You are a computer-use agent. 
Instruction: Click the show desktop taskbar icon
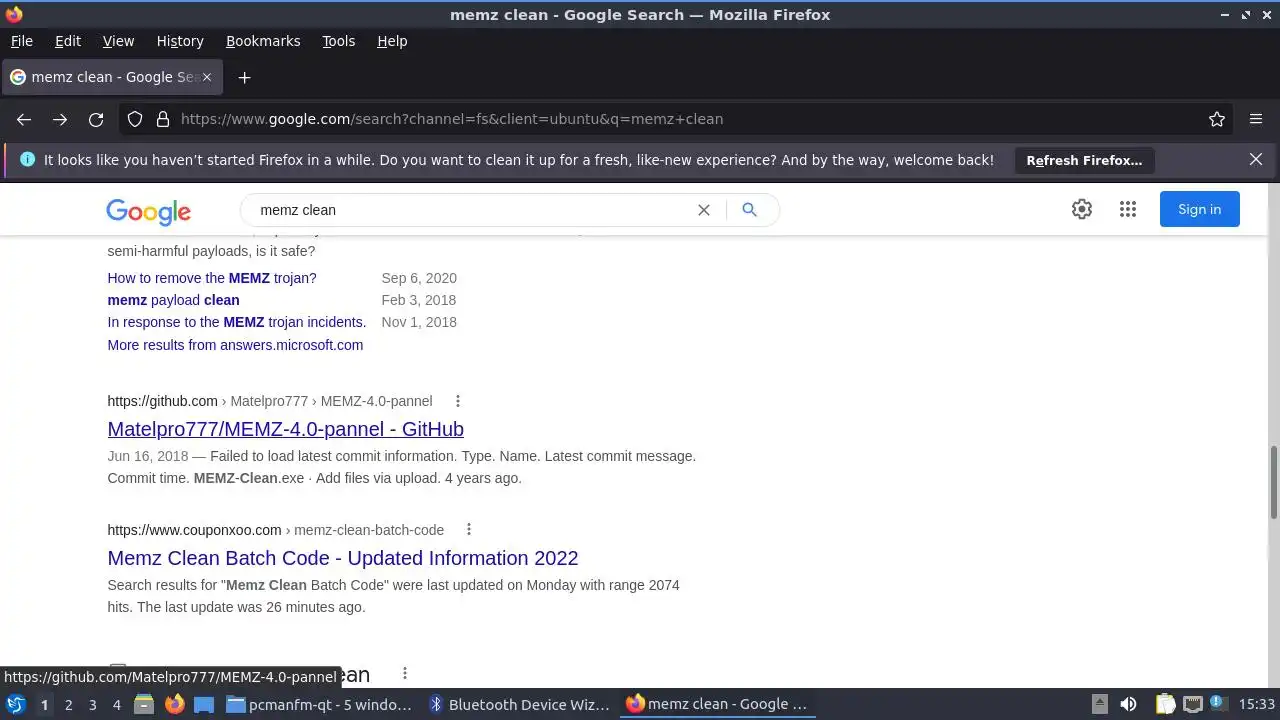click(204, 704)
